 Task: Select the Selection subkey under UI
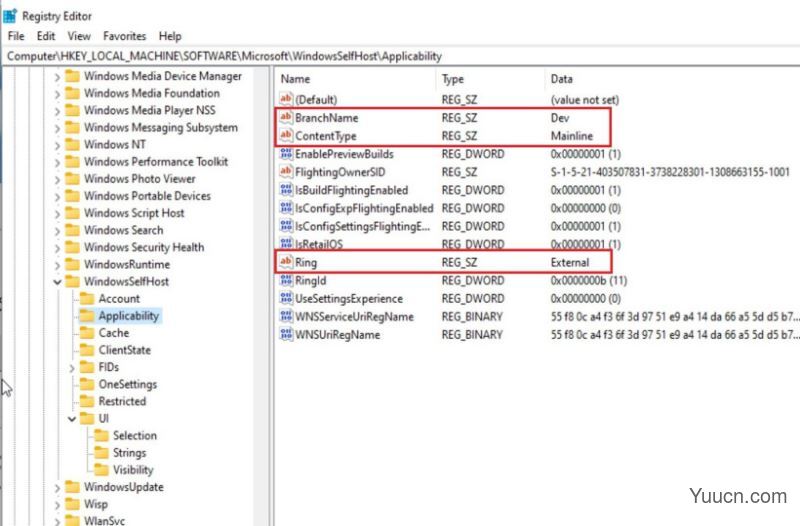[x=135, y=435]
